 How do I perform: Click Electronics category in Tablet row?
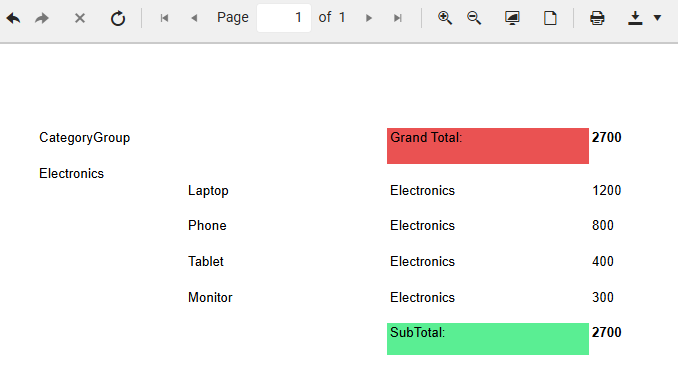(422, 261)
